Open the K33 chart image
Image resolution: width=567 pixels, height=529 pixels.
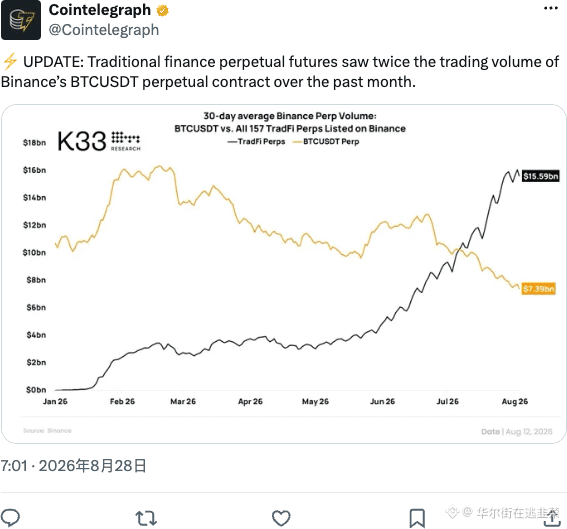284,274
